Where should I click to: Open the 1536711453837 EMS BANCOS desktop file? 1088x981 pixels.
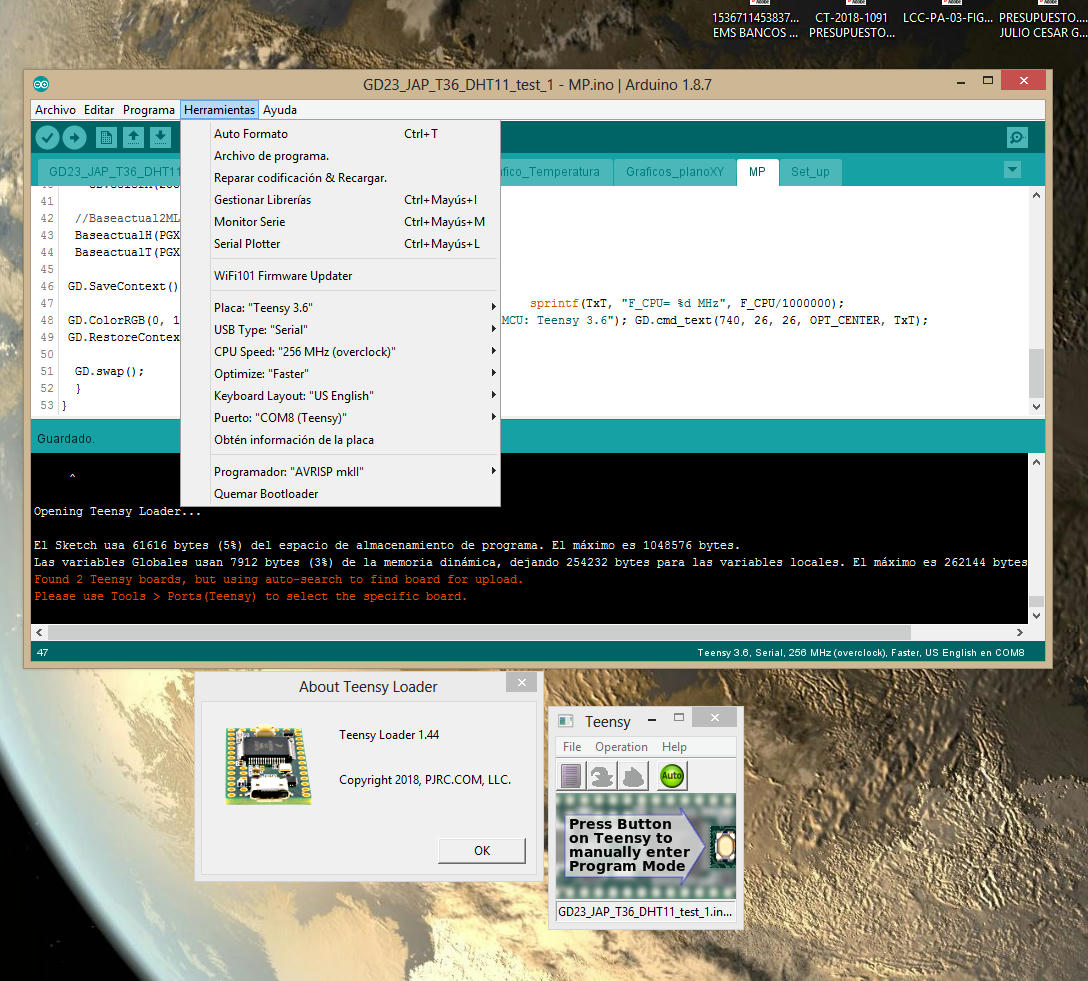pyautogui.click(x=756, y=21)
